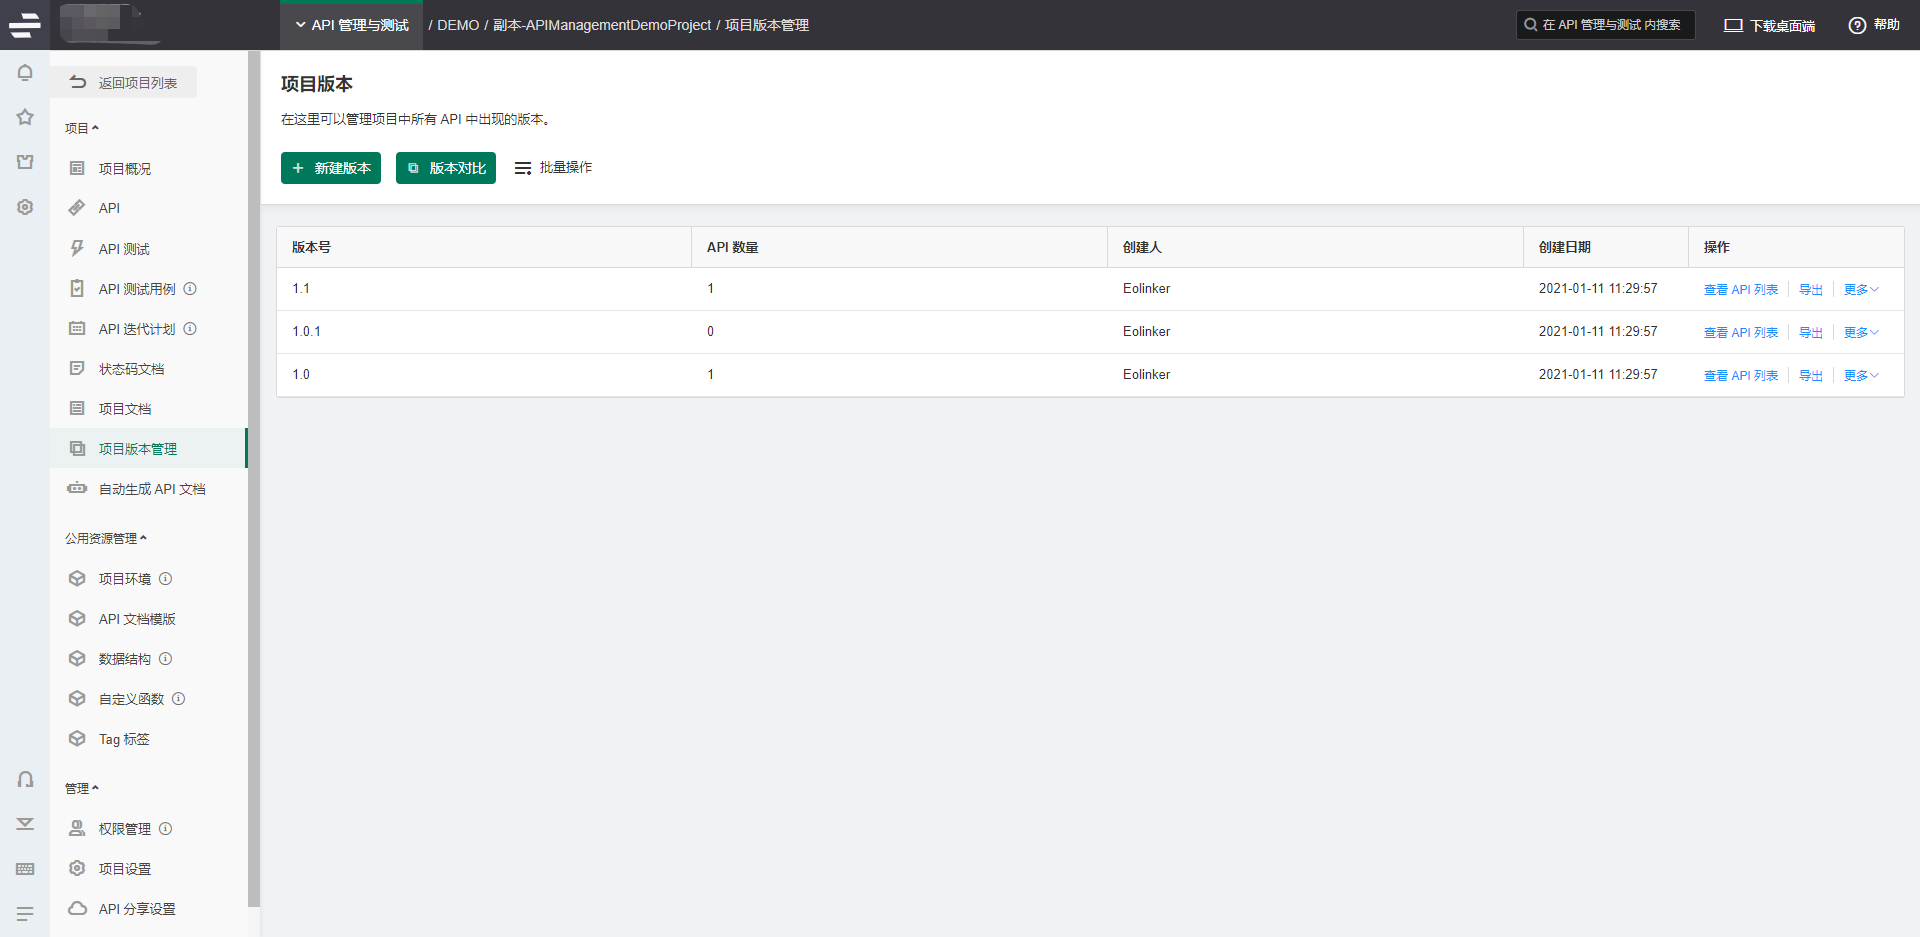Click the keyboard shortcuts icon

[25, 869]
